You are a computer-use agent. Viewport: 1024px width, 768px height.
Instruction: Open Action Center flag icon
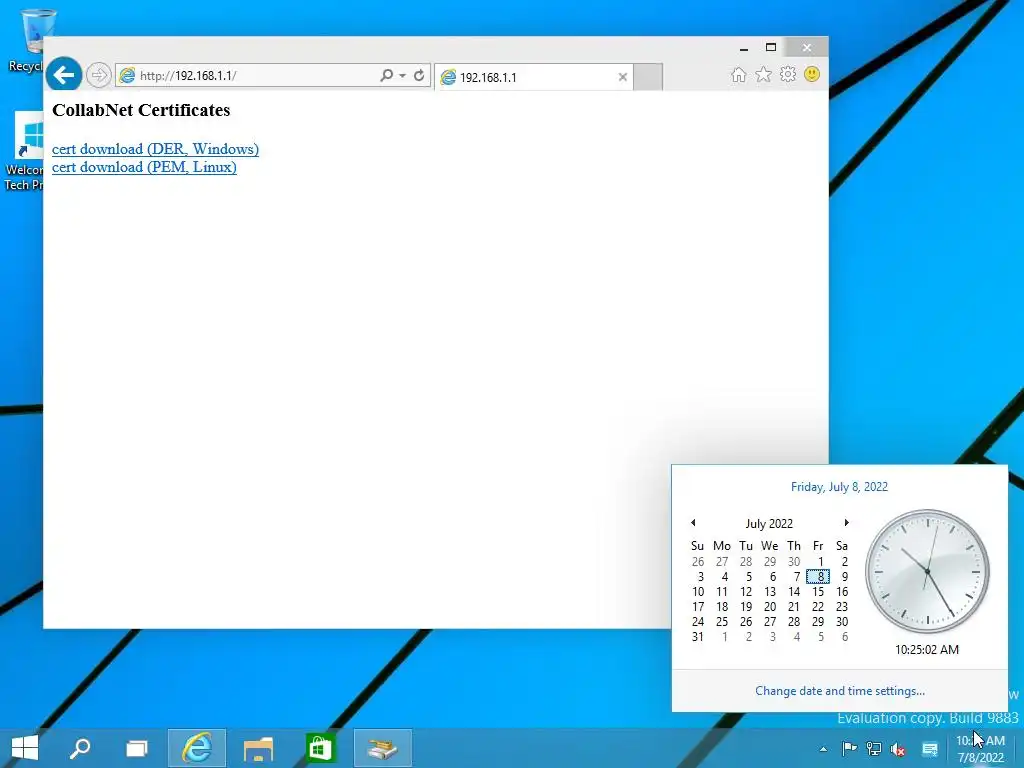point(849,749)
